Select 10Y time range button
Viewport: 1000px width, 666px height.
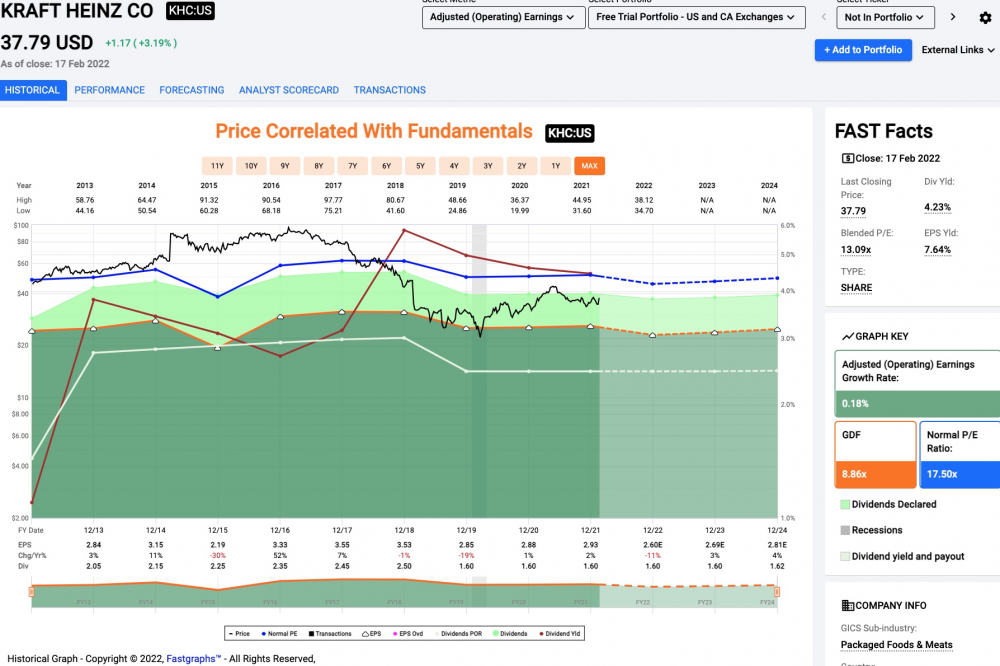(x=251, y=166)
